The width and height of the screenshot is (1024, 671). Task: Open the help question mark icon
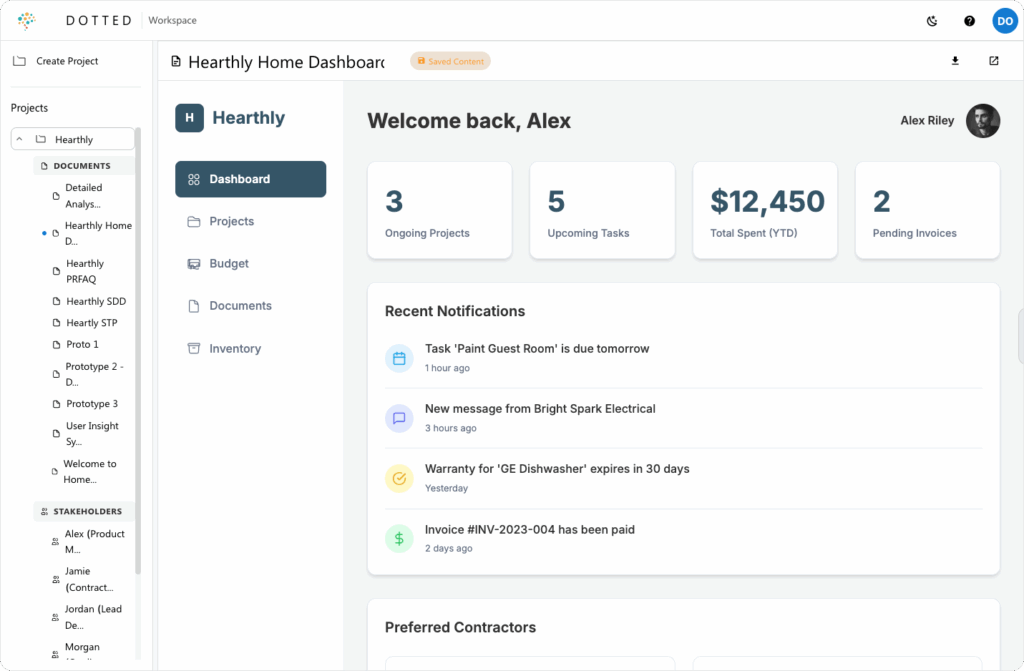[969, 20]
